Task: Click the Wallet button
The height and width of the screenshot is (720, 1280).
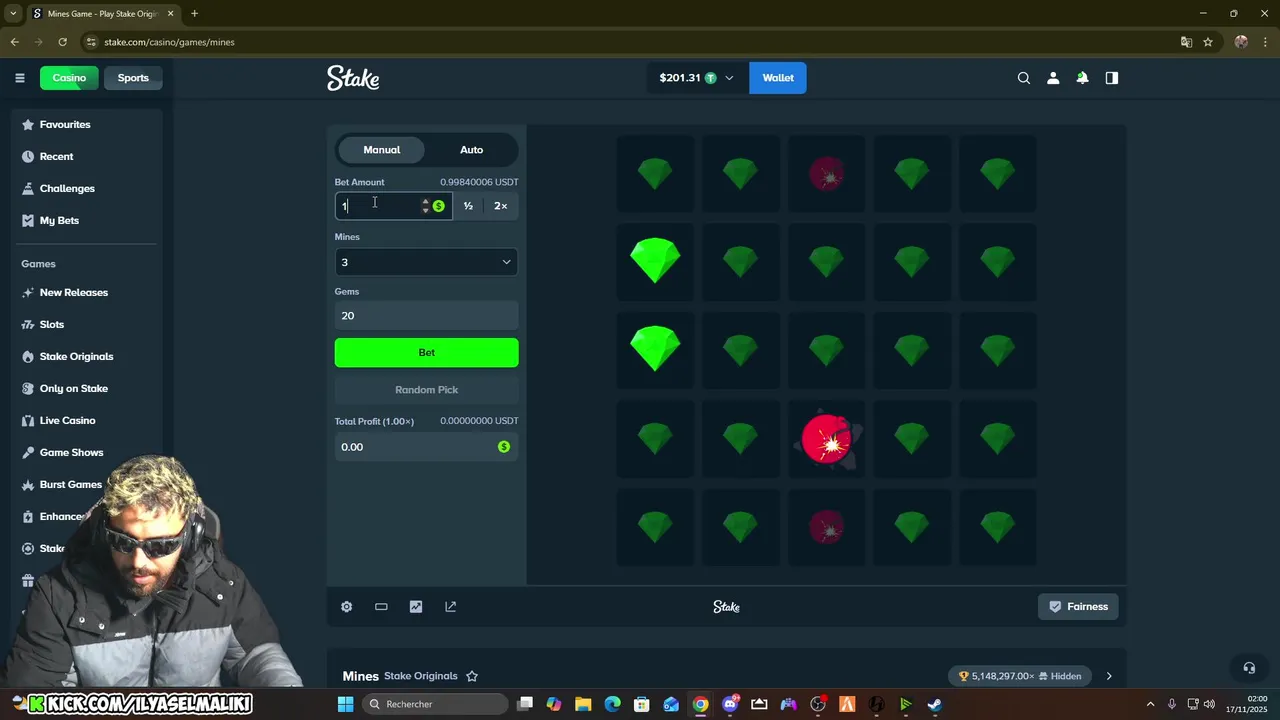Action: pyautogui.click(x=778, y=78)
